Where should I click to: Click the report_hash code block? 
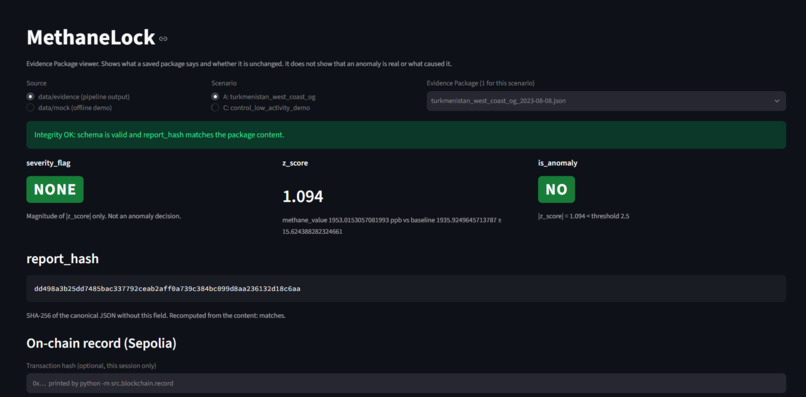pyautogui.click(x=406, y=288)
